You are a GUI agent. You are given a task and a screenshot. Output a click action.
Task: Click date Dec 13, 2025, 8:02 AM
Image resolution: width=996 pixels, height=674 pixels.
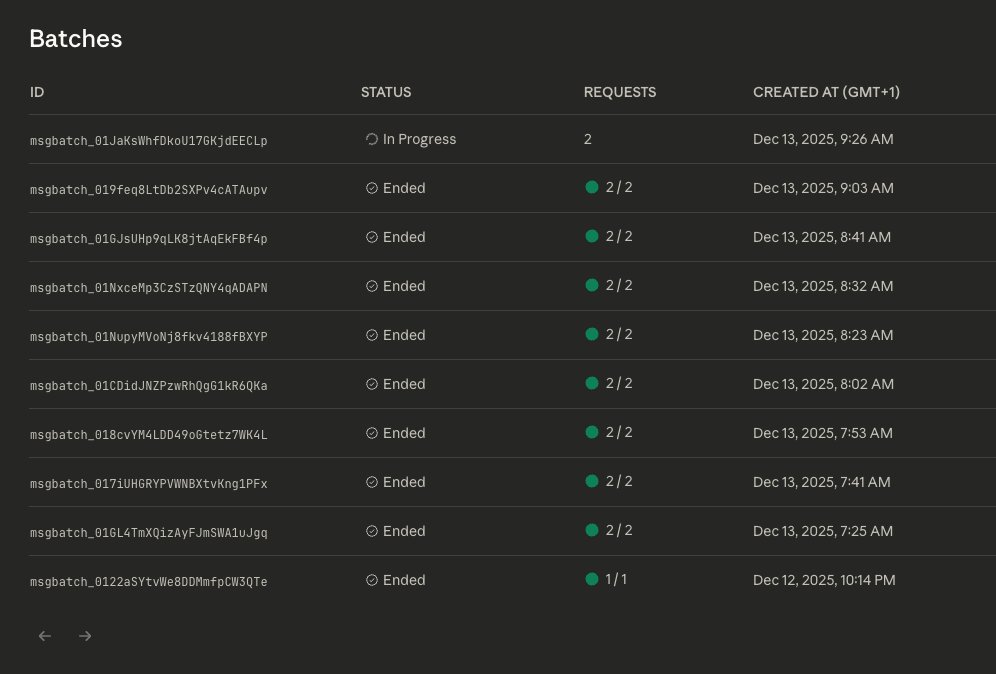tap(823, 384)
